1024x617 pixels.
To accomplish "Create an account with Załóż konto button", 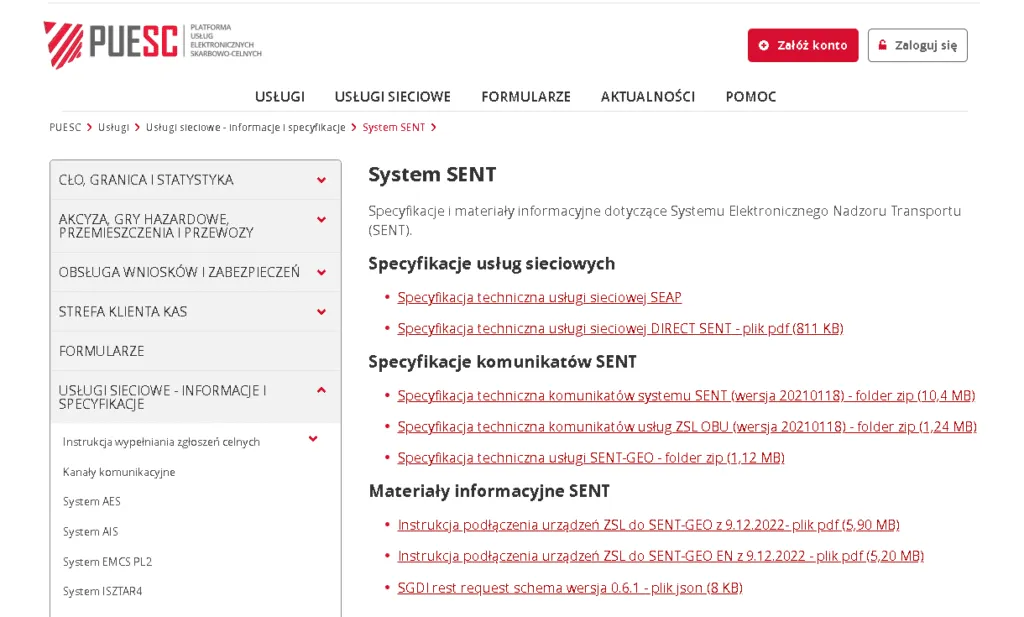I will point(803,45).
